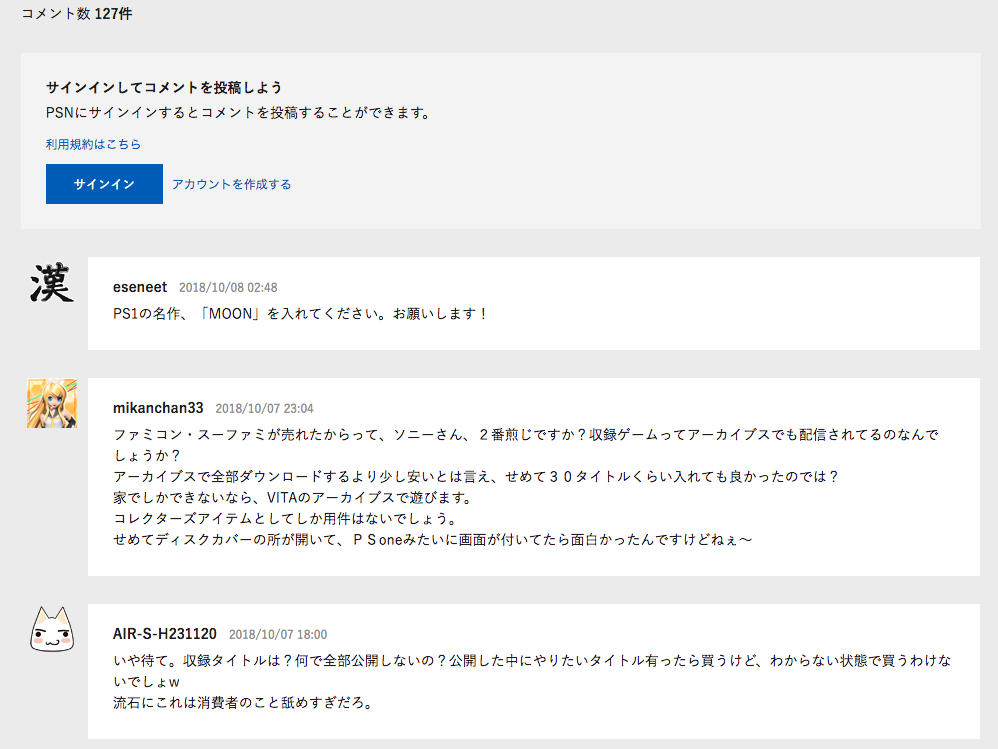Click the line コレクターズアイテムとしてしか用件はないでしょう。
This screenshot has width=998, height=749.
(286, 519)
